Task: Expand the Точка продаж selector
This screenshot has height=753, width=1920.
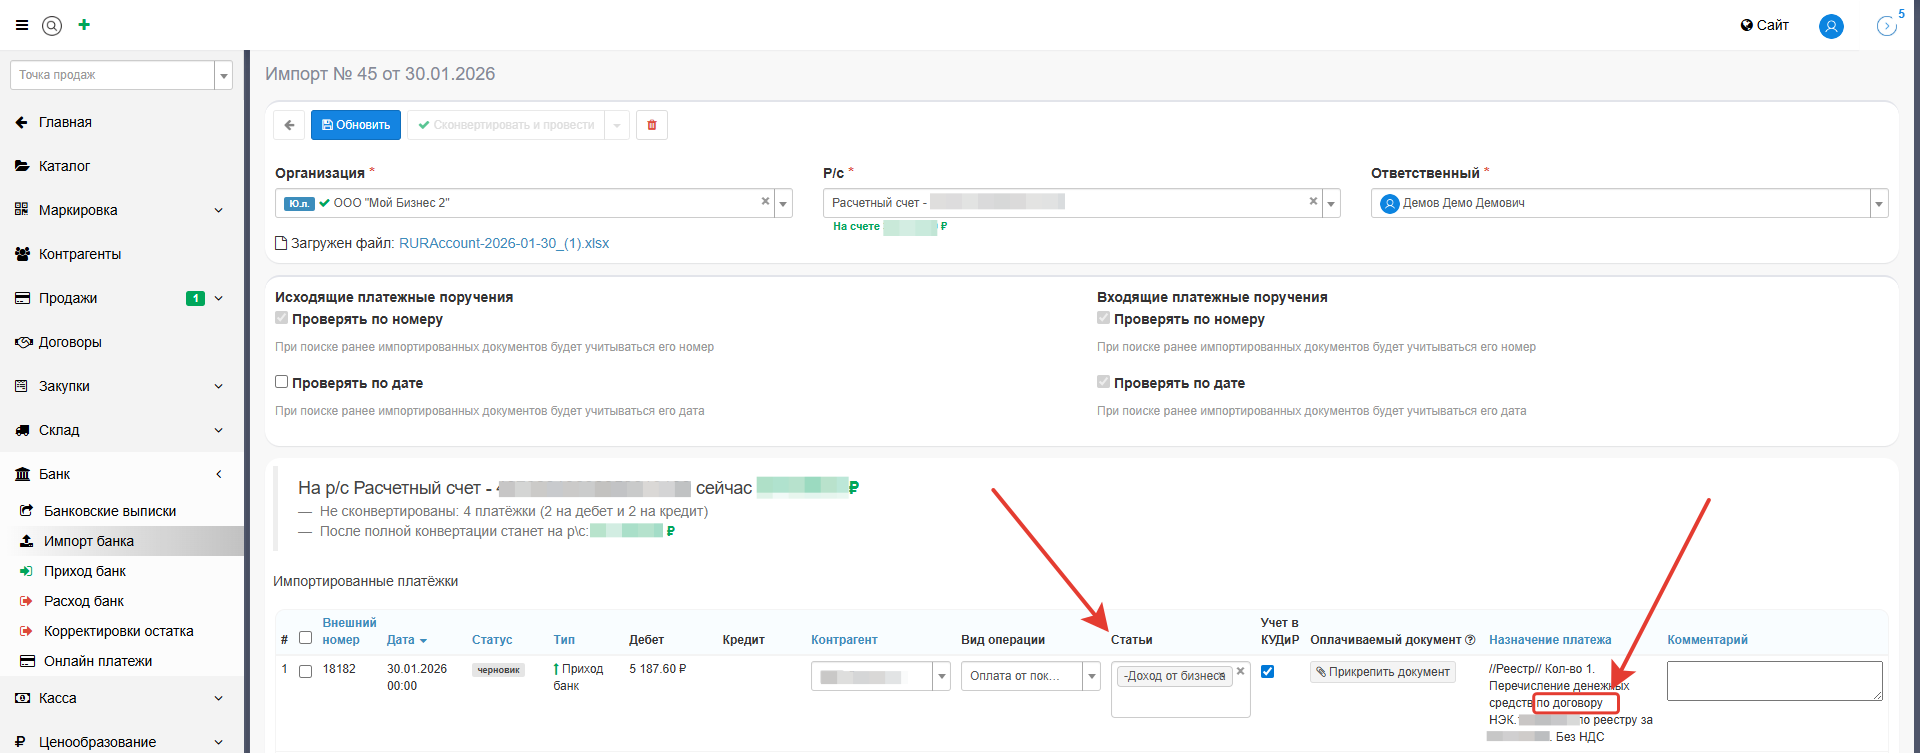Action: (224, 76)
